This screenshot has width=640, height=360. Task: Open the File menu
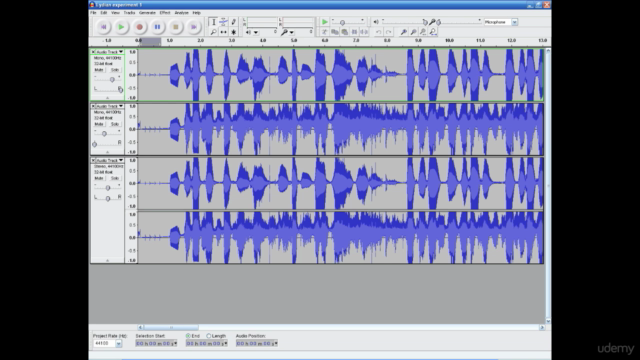tap(93, 13)
